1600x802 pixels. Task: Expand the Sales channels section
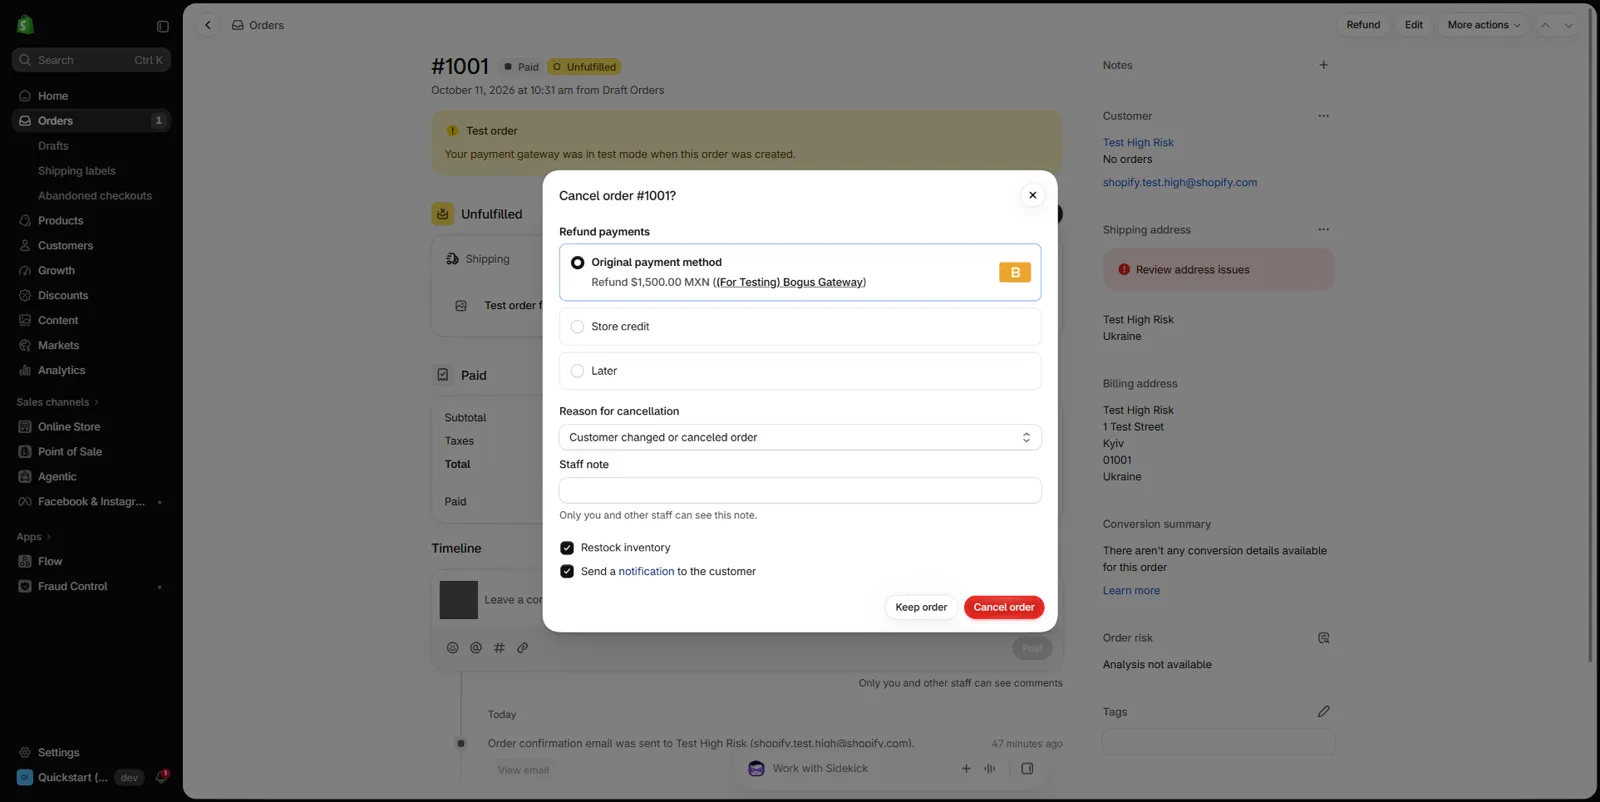click(x=58, y=402)
